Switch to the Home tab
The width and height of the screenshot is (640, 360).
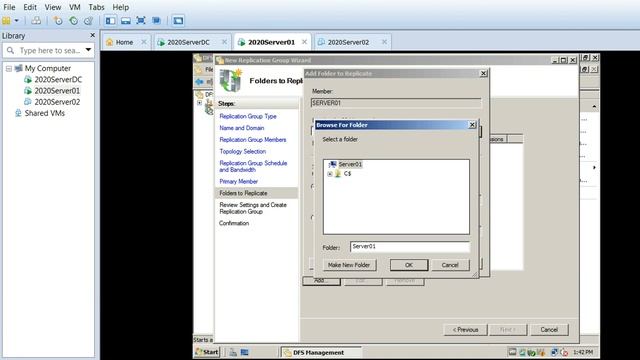(124, 42)
